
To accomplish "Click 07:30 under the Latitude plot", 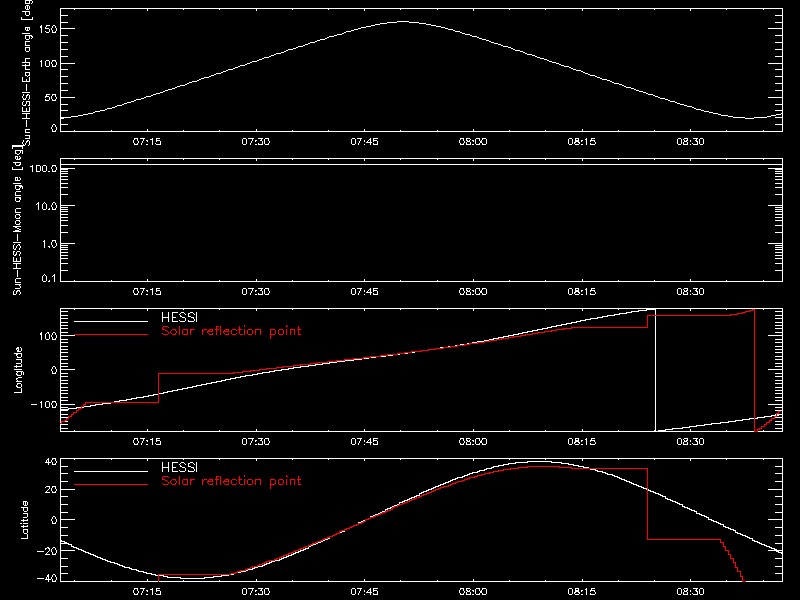I will [256, 592].
